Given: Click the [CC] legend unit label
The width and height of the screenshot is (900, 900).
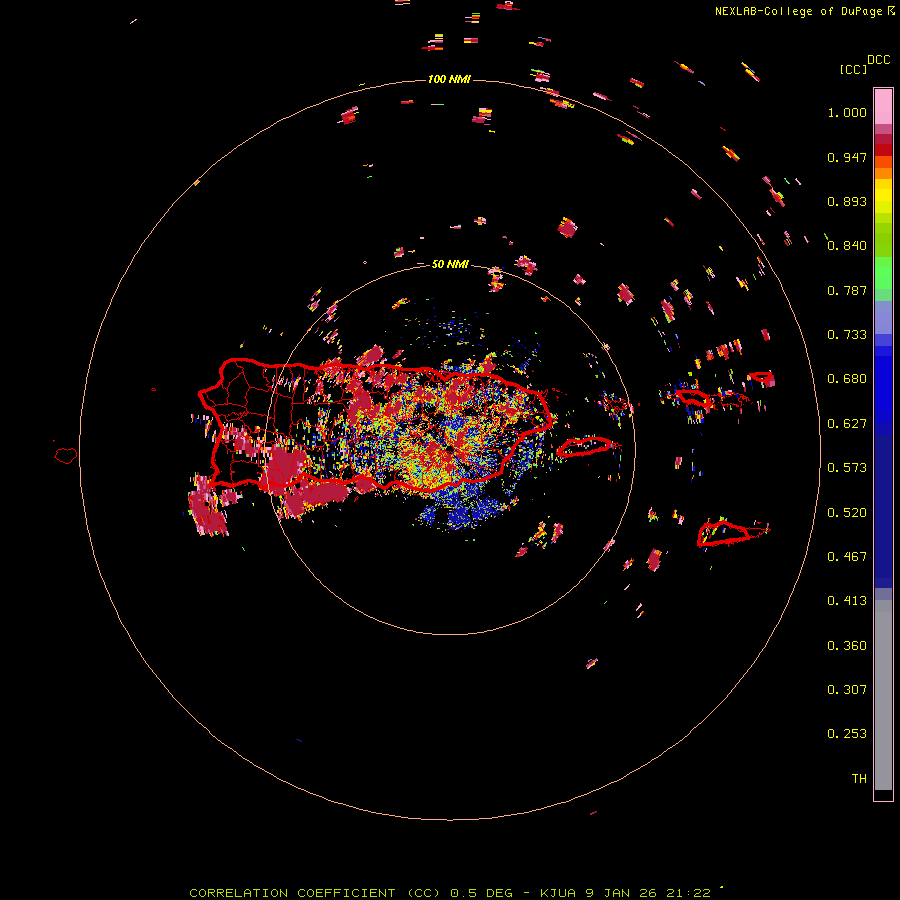Looking at the screenshot, I should (x=853, y=69).
